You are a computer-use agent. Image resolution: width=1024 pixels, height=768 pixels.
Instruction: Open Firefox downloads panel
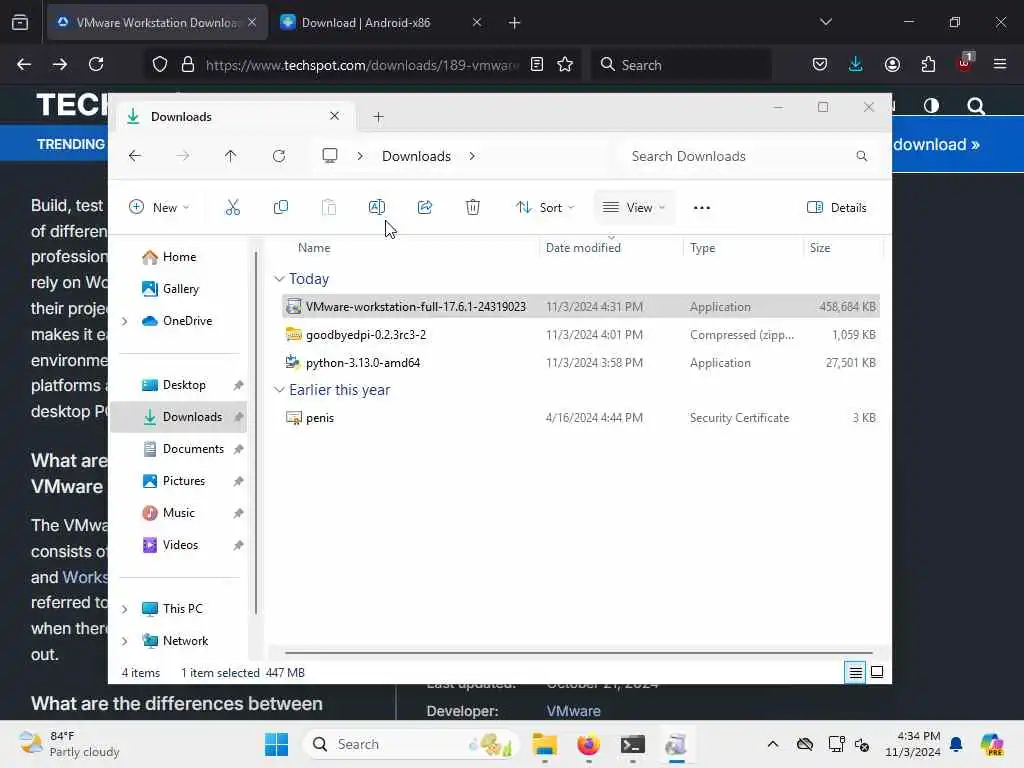856,65
